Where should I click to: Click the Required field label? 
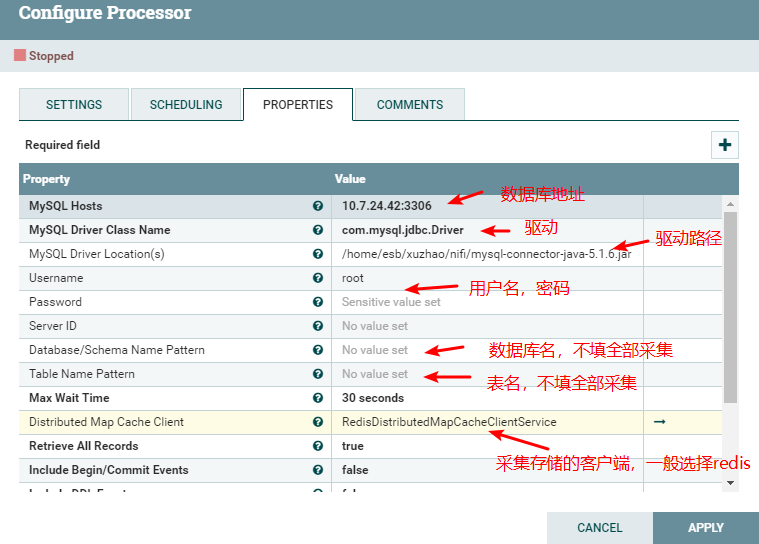(x=62, y=145)
